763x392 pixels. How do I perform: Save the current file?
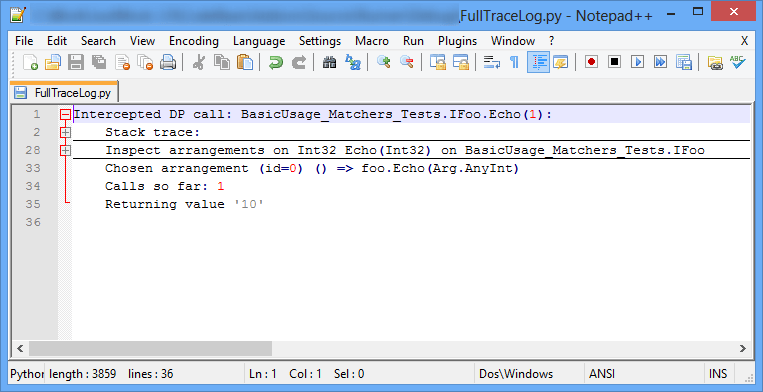tap(76, 62)
